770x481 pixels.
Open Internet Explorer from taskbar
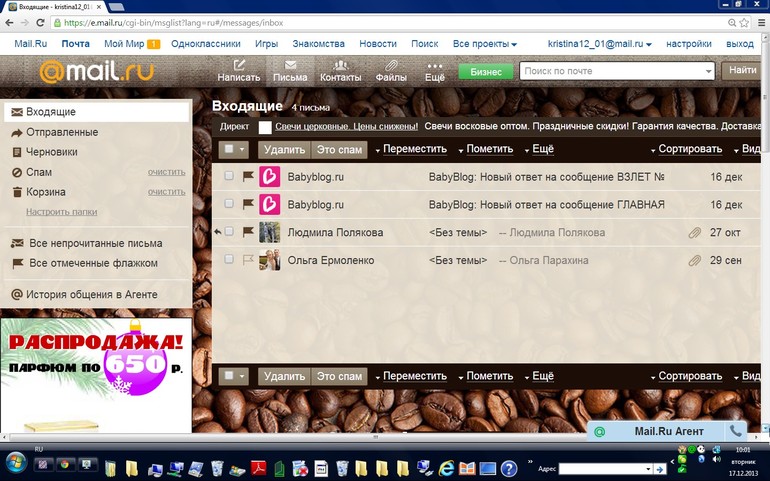tap(446, 468)
